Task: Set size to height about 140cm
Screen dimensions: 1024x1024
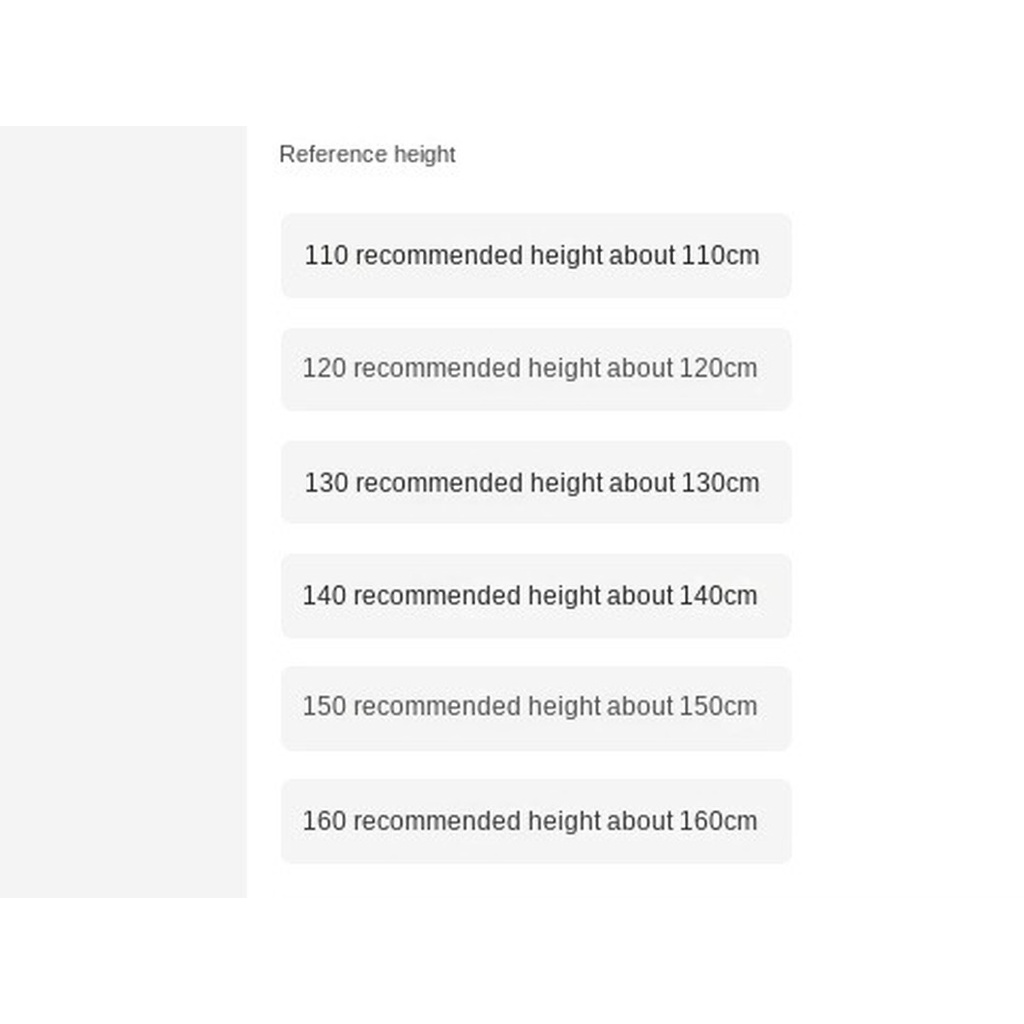Action: click(535, 596)
